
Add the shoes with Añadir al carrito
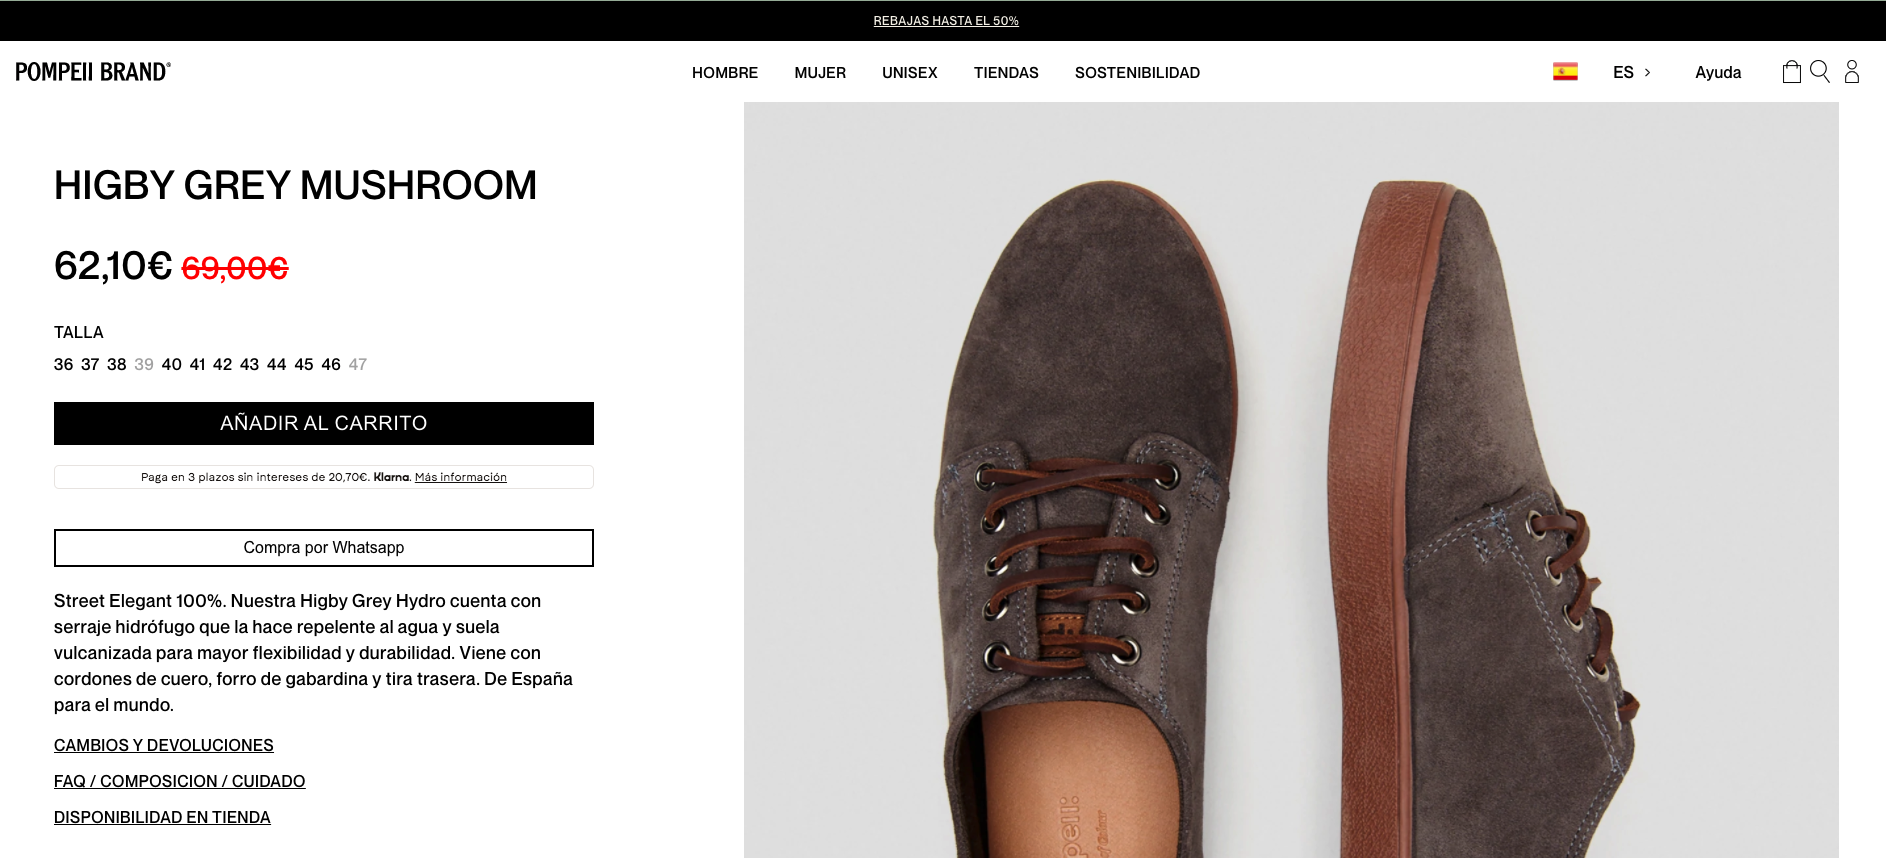pyautogui.click(x=324, y=423)
